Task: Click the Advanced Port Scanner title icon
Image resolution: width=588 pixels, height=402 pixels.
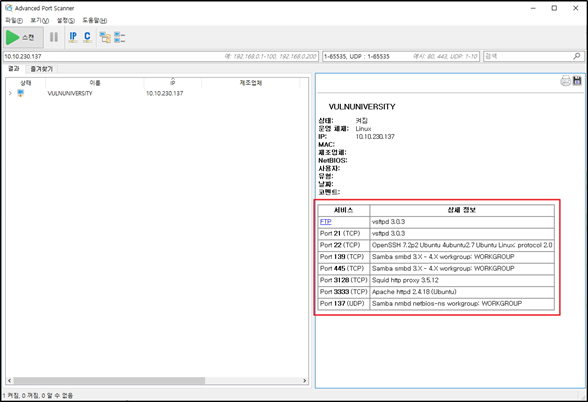Action: (9, 8)
